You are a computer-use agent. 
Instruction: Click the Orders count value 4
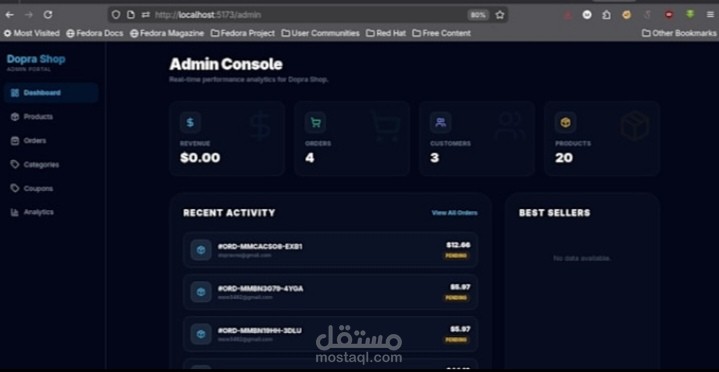[310, 158]
